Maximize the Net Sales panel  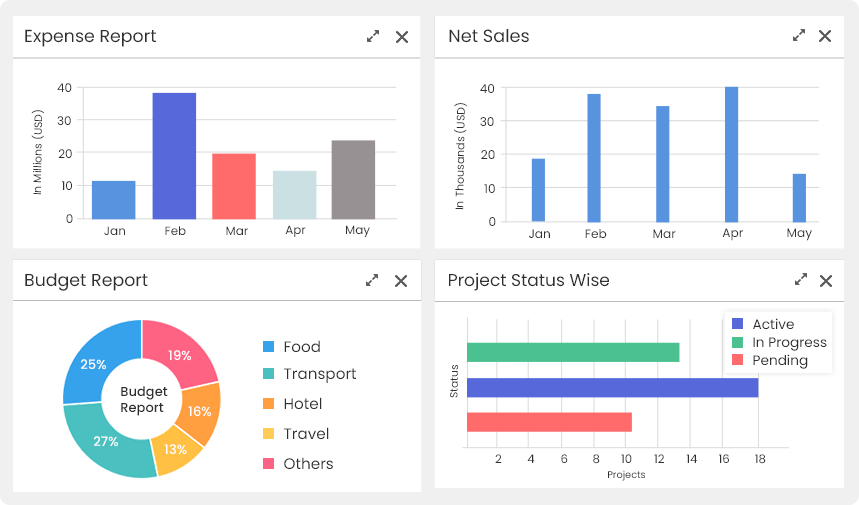click(x=799, y=35)
